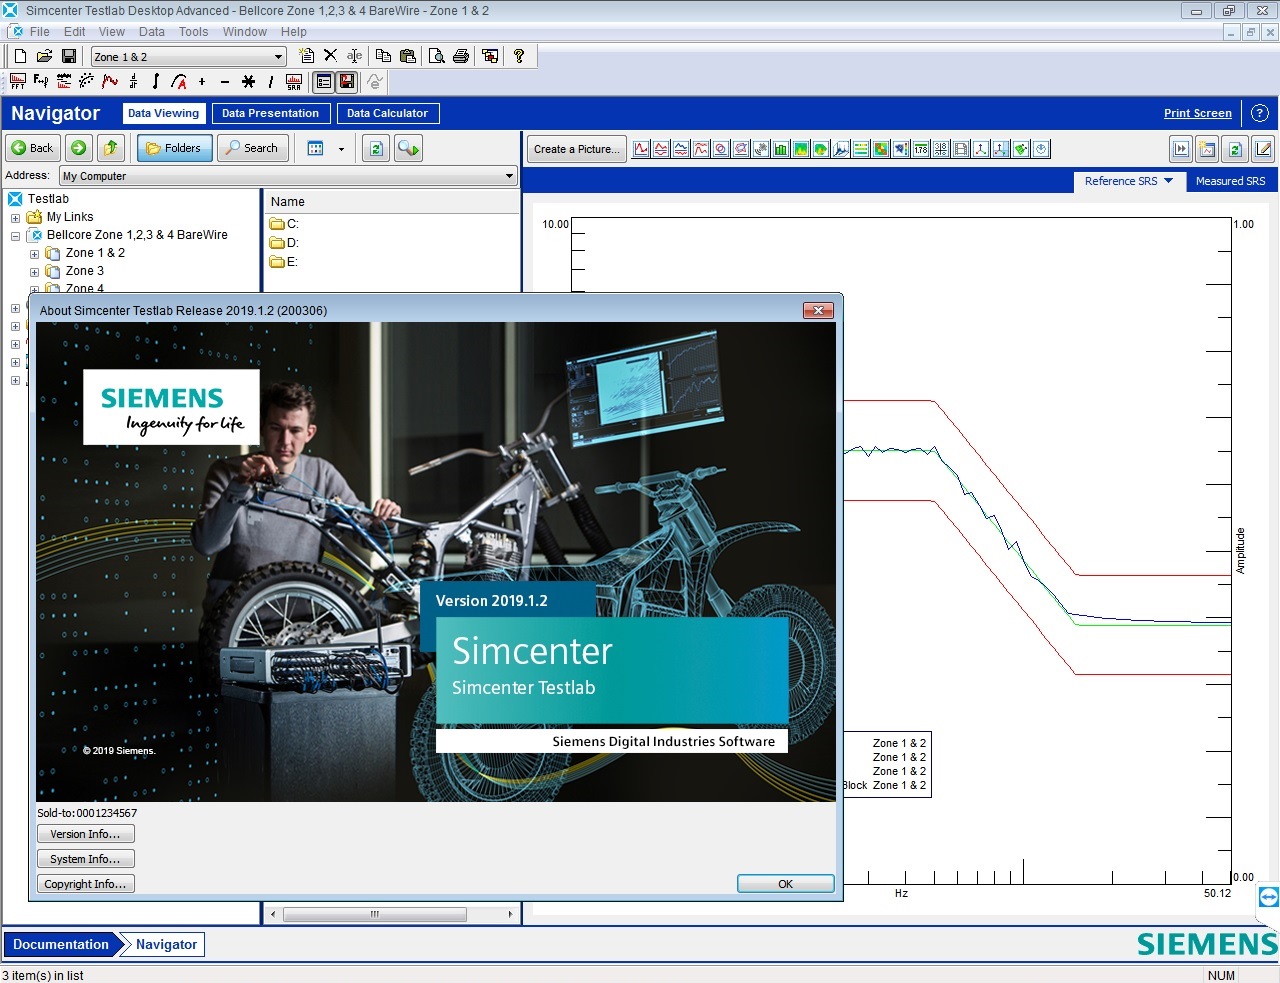1280x983 pixels.
Task: Click the numeric 178 display icon
Action: pyautogui.click(x=921, y=149)
